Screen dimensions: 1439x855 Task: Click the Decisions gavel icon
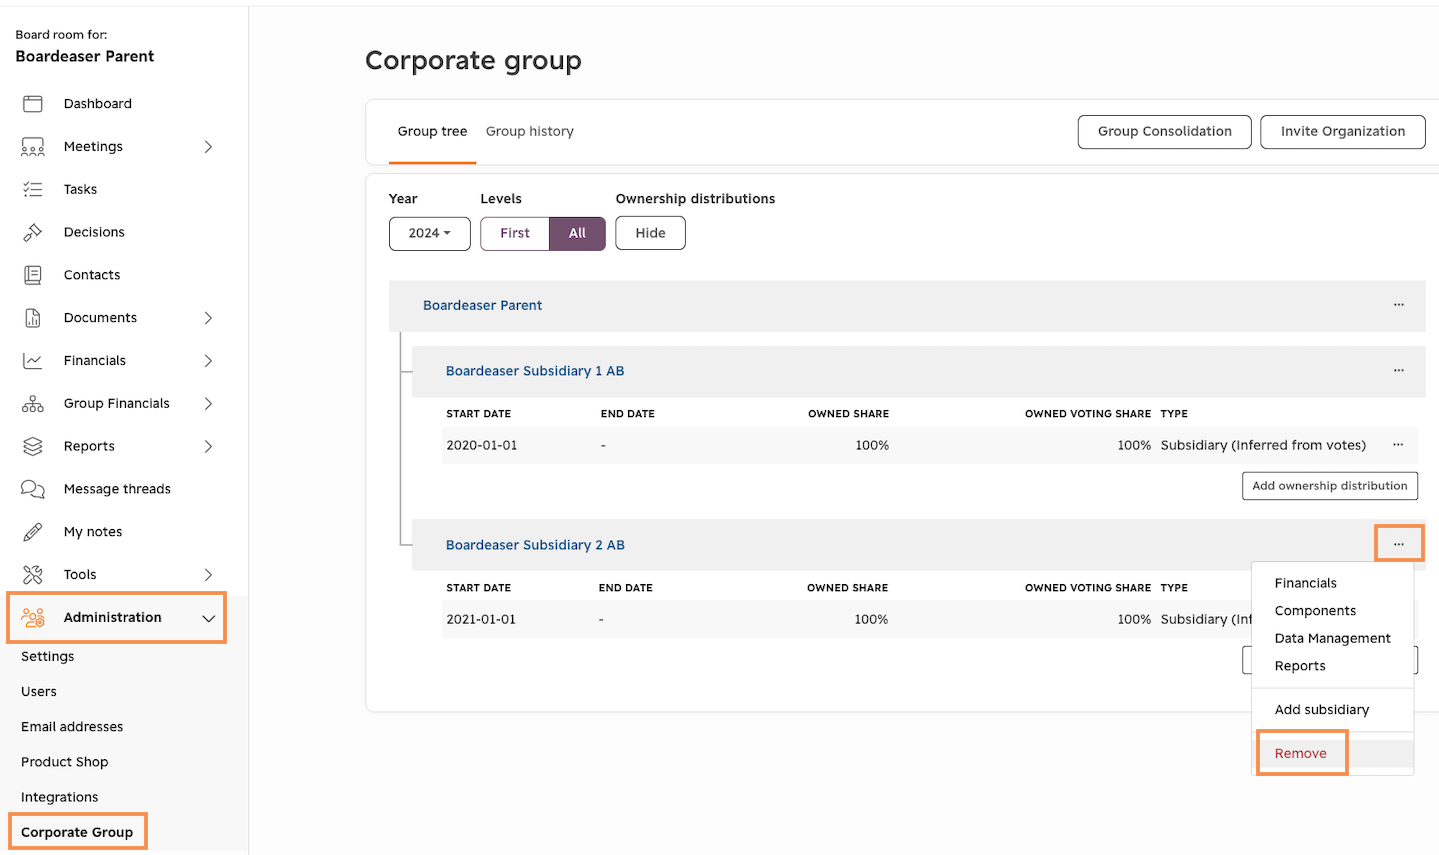(x=33, y=232)
